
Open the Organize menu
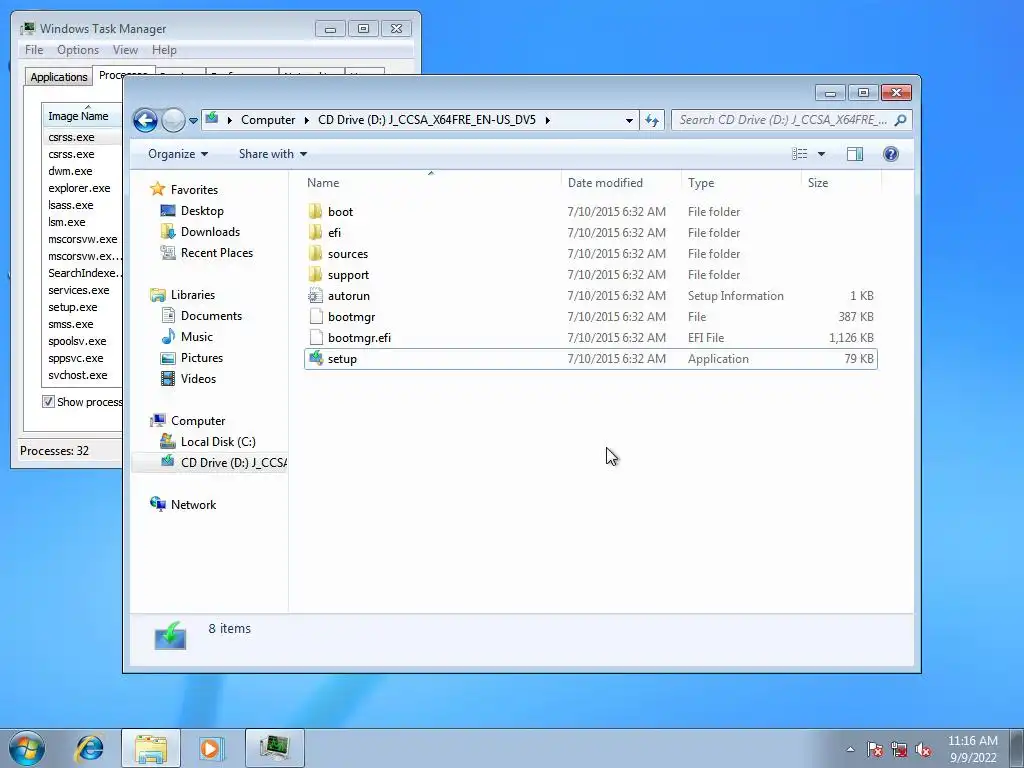[x=178, y=154]
